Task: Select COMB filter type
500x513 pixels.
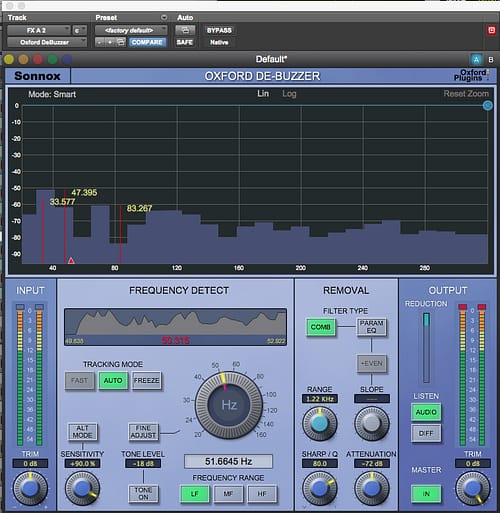Action: [x=321, y=327]
